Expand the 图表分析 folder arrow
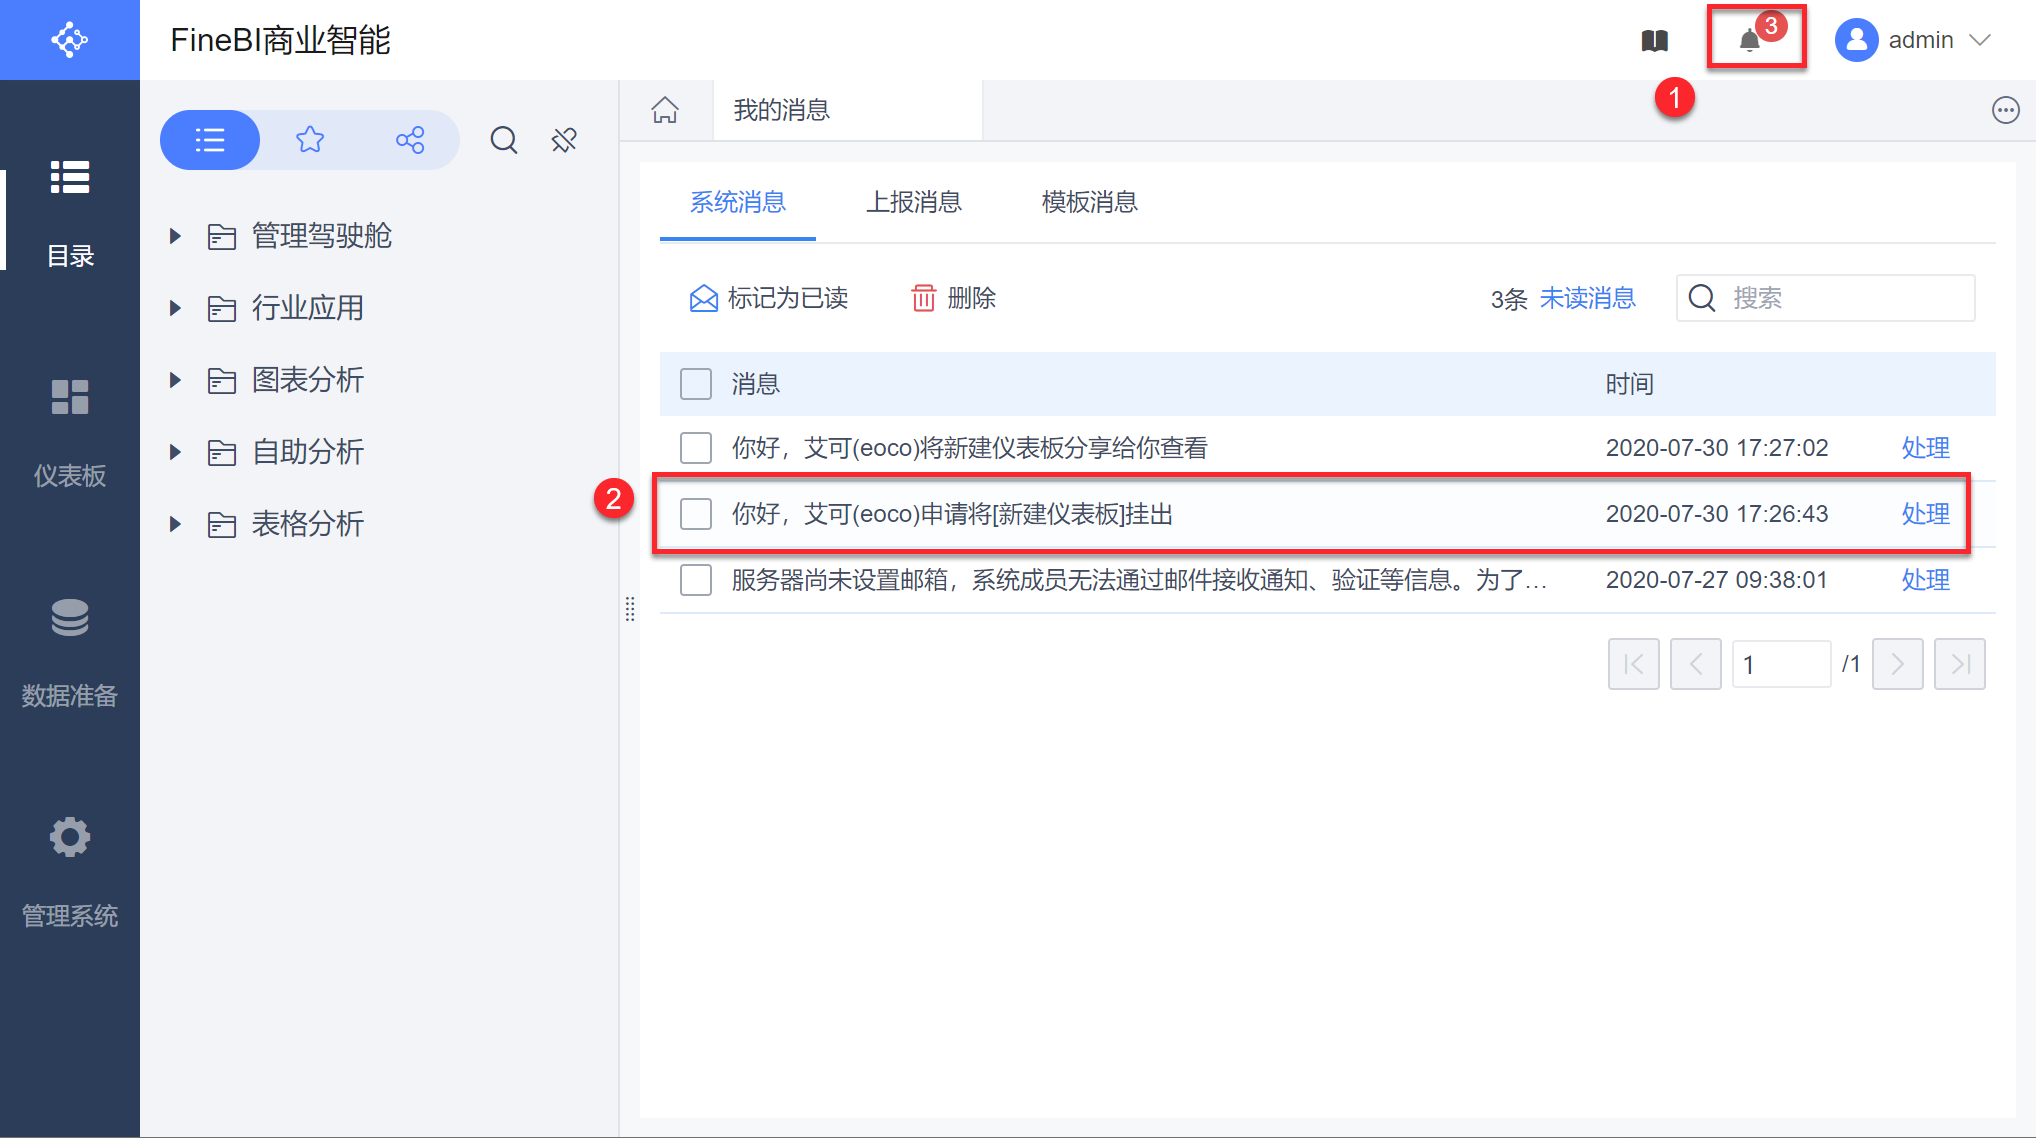 click(x=176, y=380)
